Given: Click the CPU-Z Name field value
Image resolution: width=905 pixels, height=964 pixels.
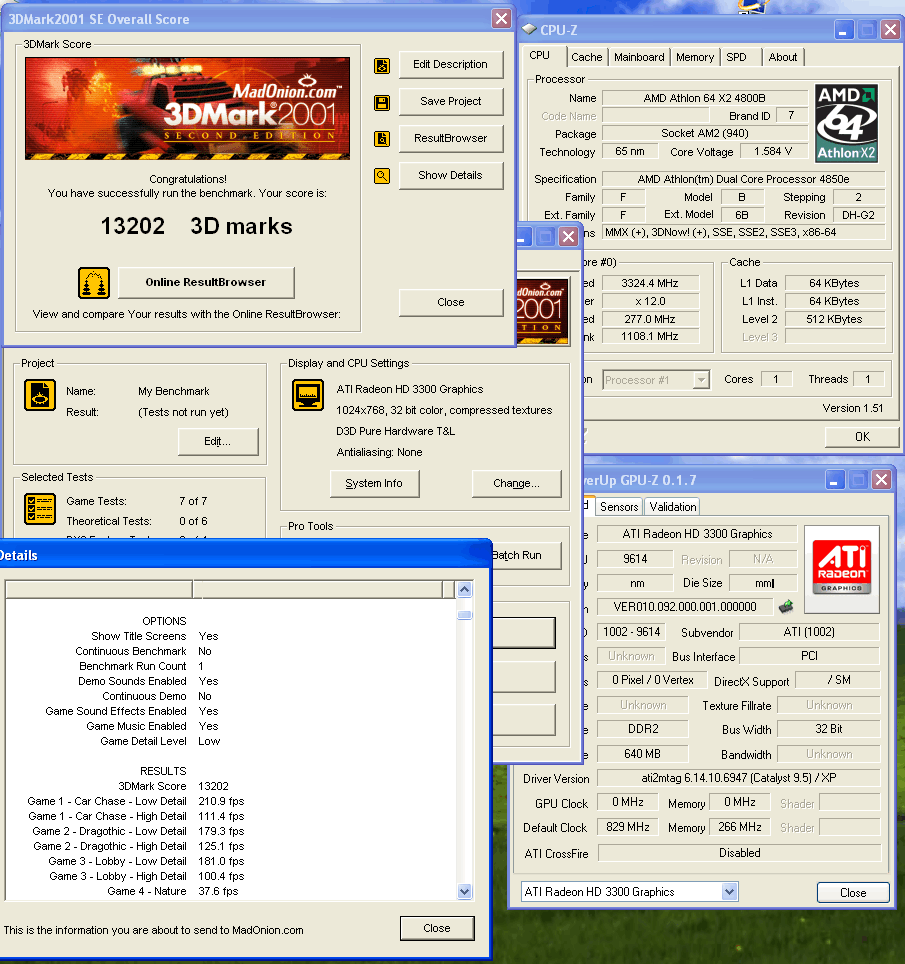Looking at the screenshot, I should pos(705,98).
